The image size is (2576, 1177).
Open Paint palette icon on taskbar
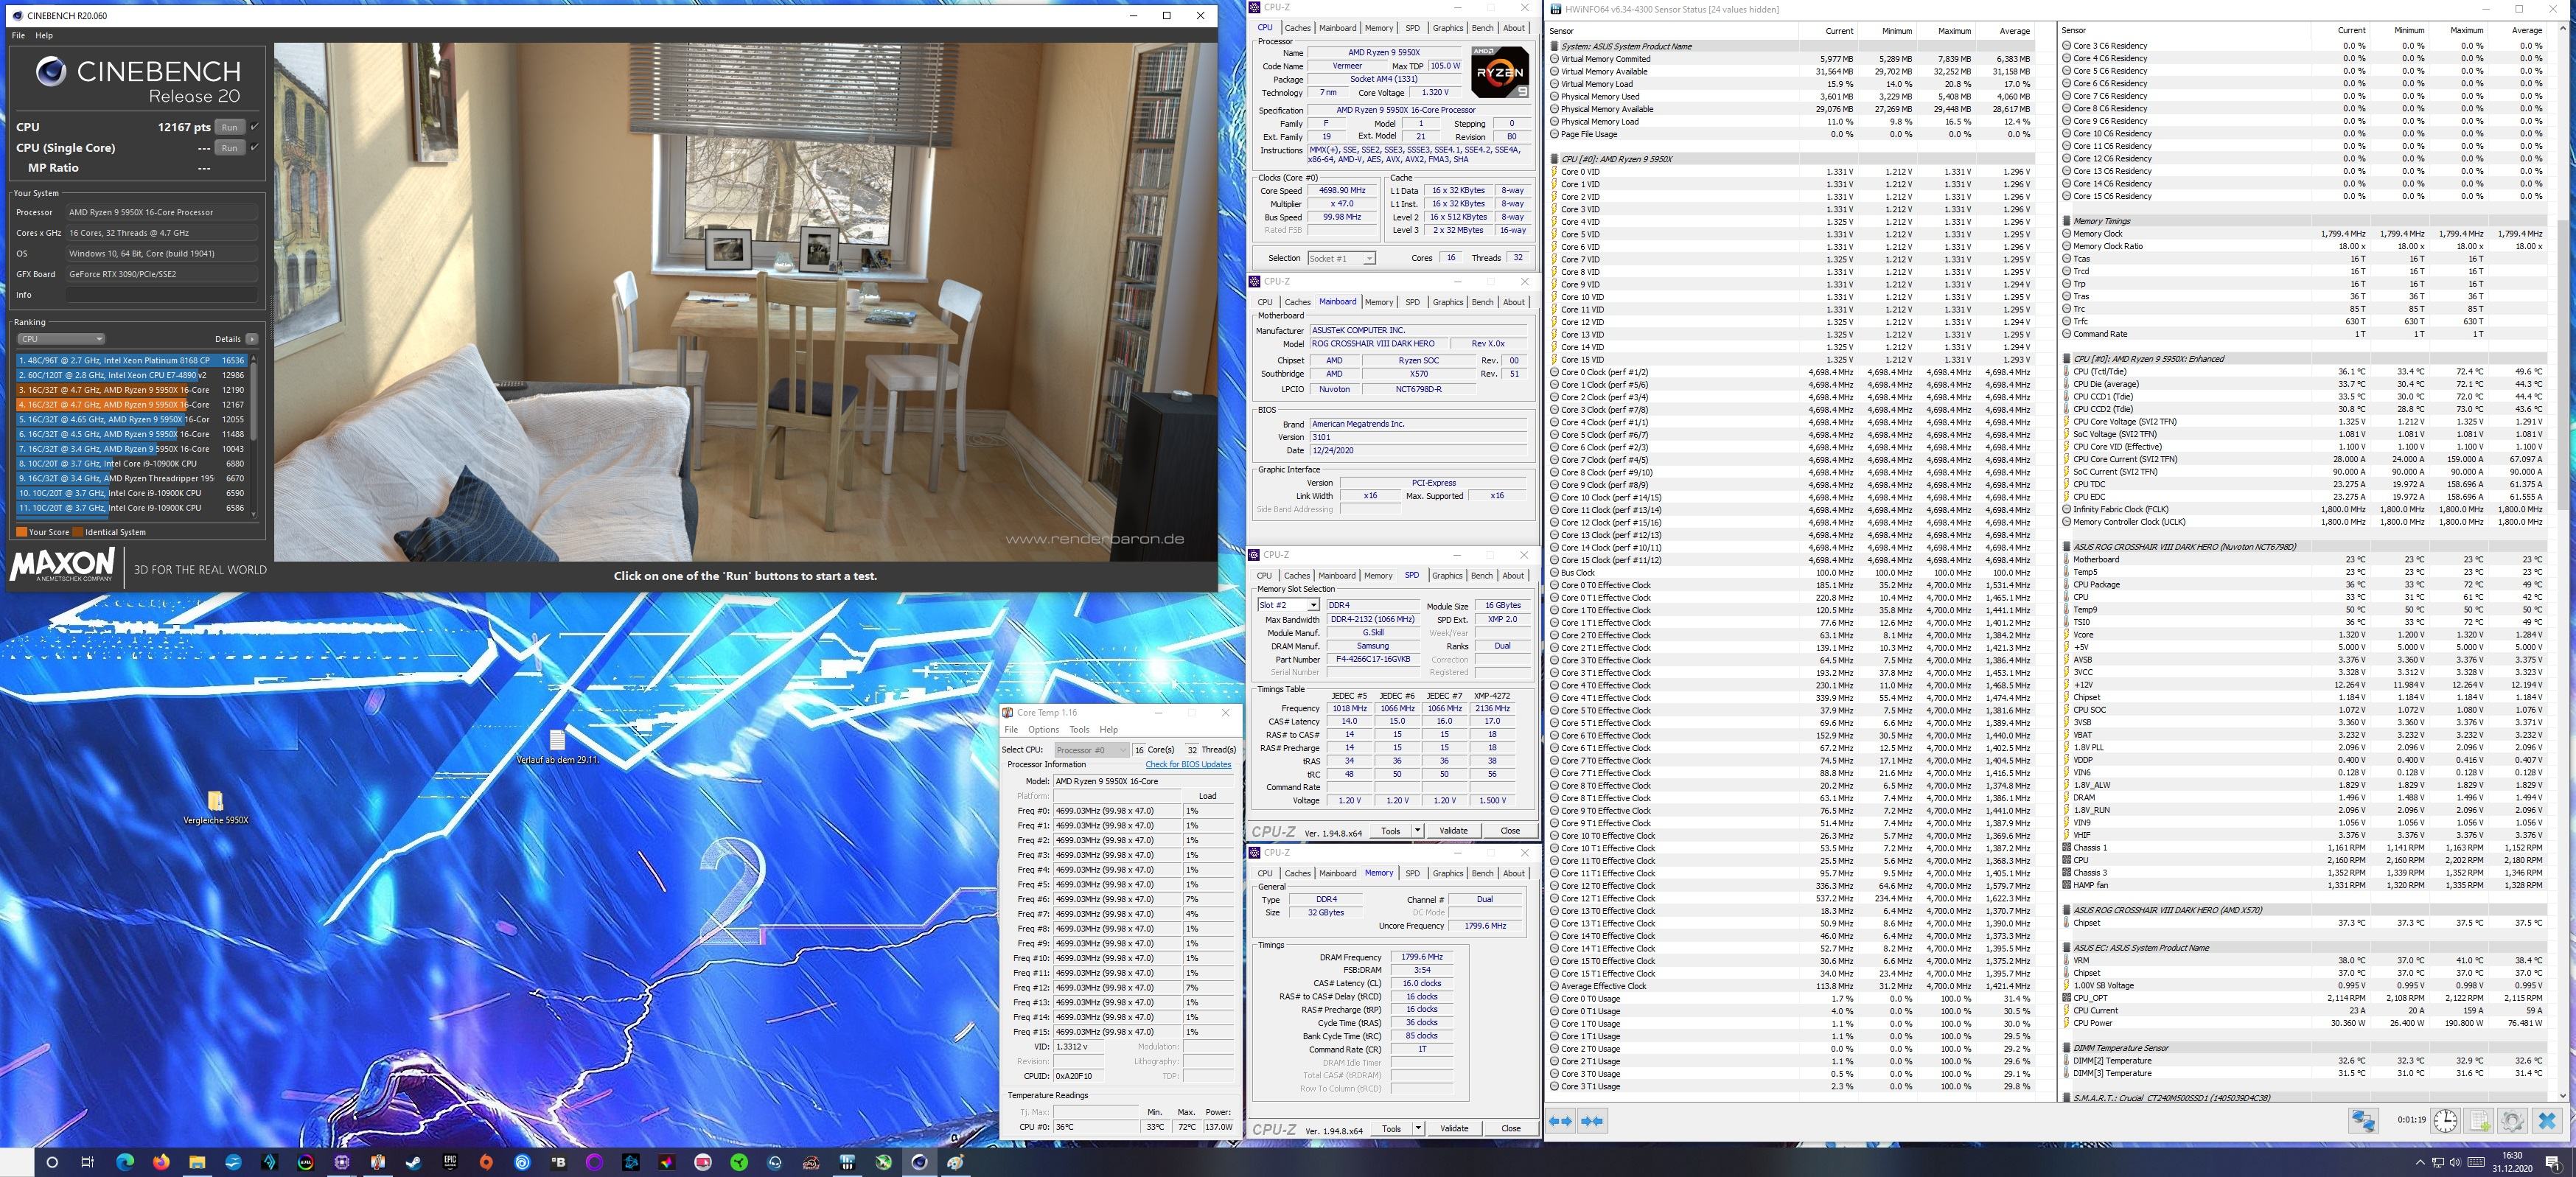click(x=955, y=1162)
